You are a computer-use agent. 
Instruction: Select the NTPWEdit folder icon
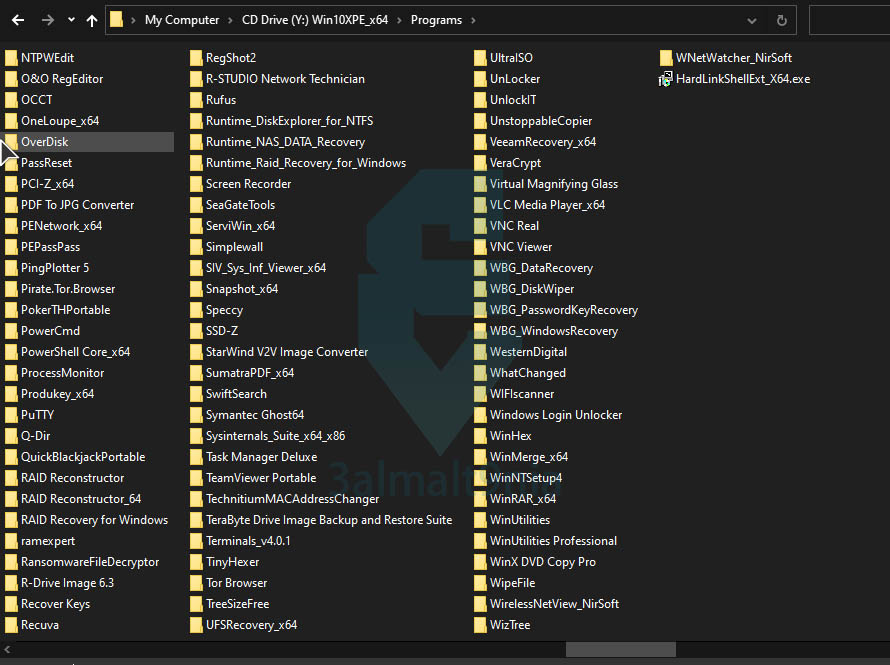(x=11, y=58)
